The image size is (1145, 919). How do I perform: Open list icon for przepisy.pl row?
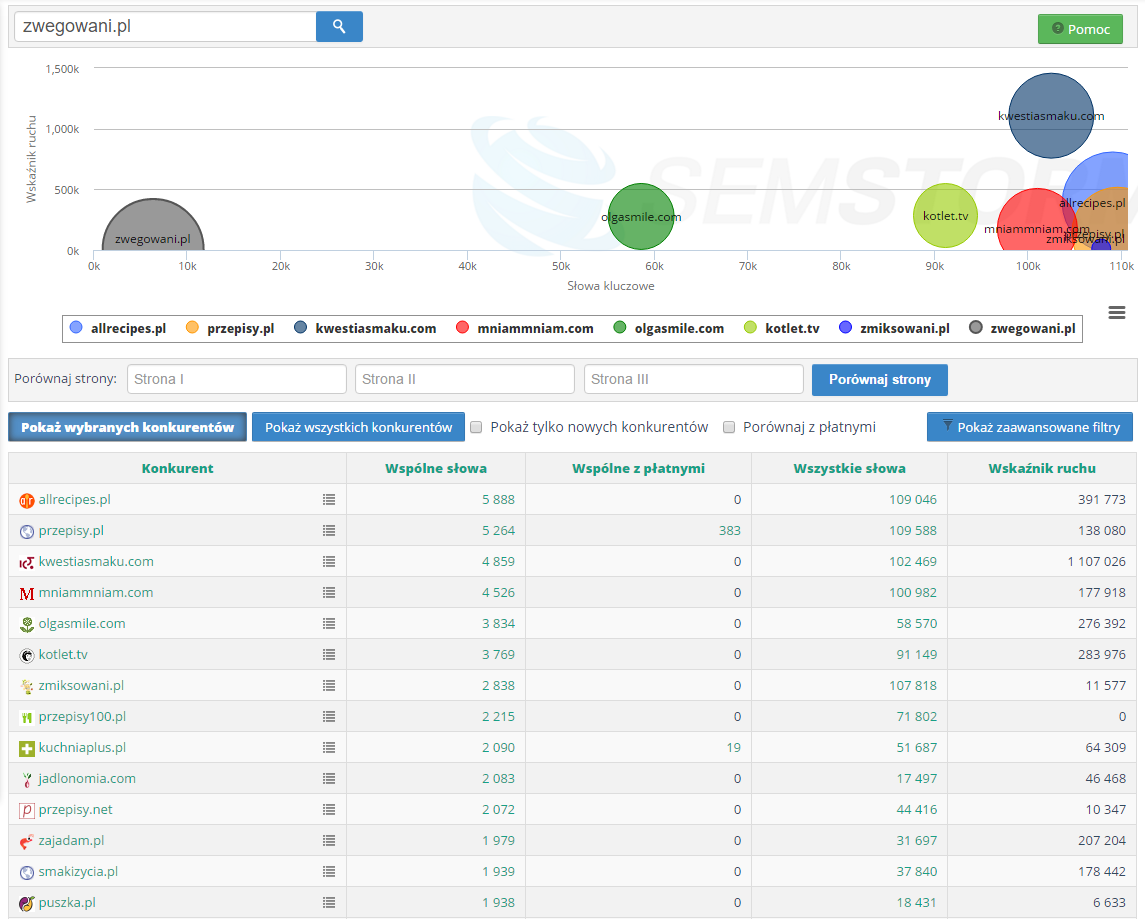(x=329, y=531)
